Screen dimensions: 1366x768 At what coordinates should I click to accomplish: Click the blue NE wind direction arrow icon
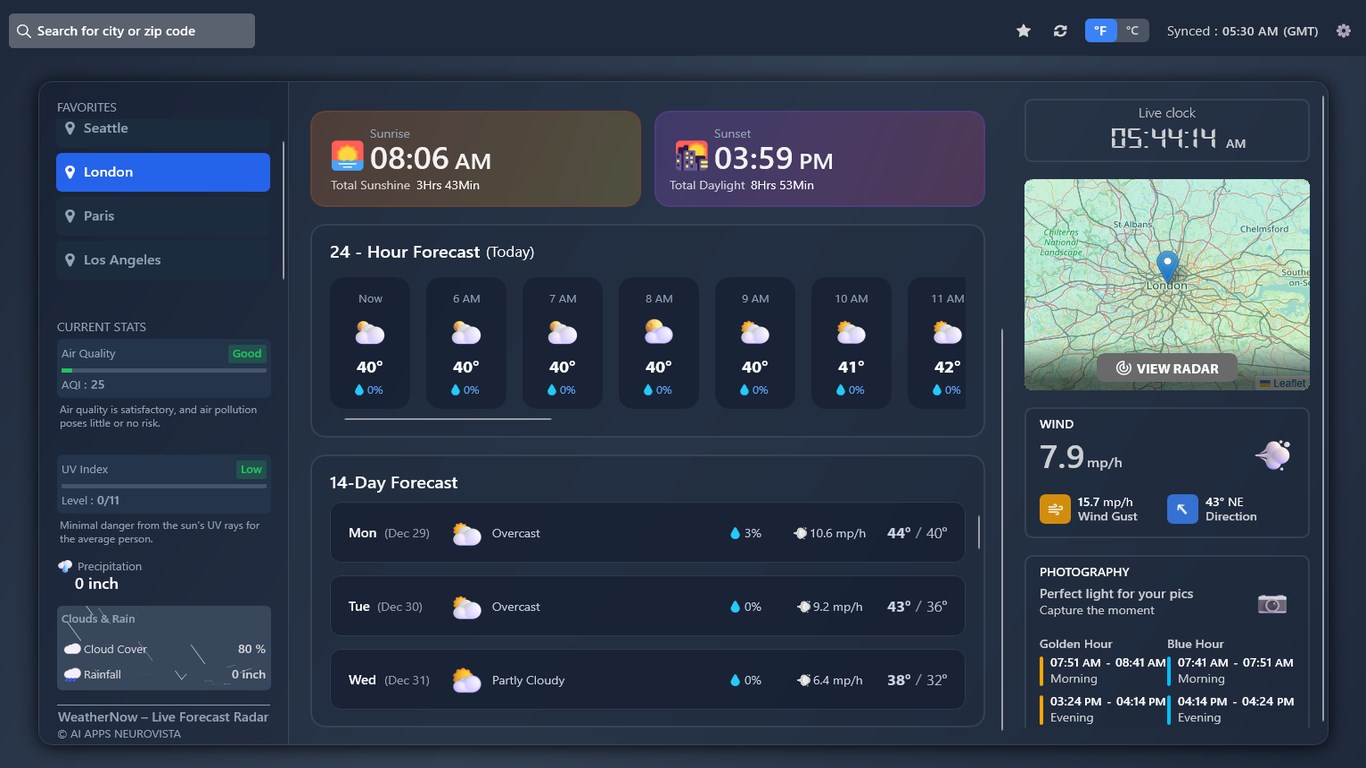(1182, 509)
